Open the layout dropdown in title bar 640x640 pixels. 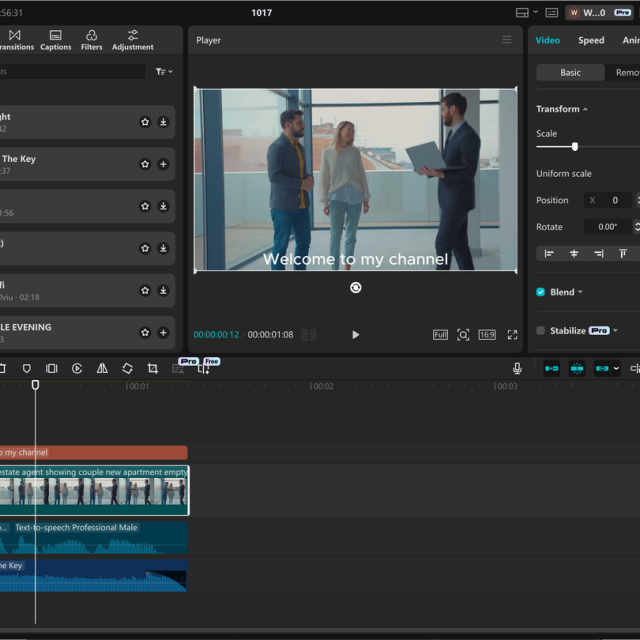coord(526,13)
